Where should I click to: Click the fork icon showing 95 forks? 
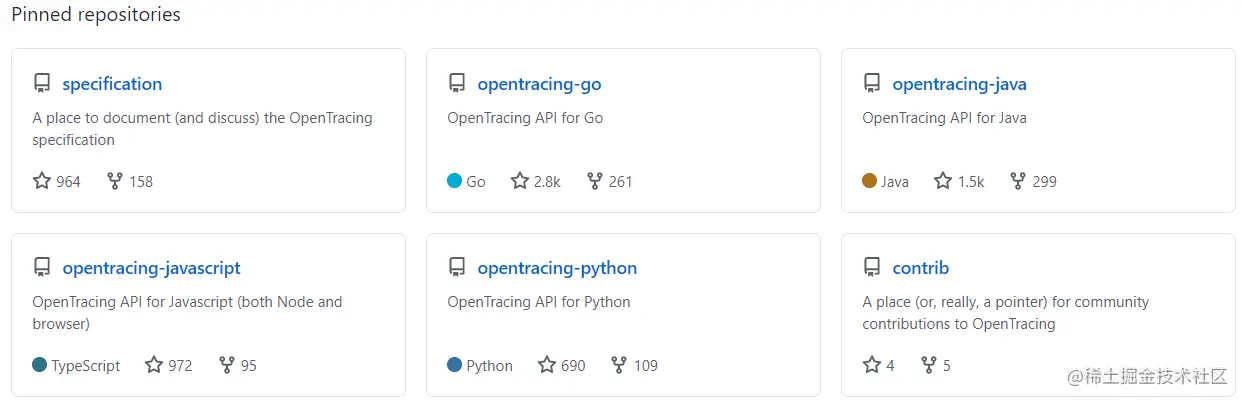(x=227, y=365)
